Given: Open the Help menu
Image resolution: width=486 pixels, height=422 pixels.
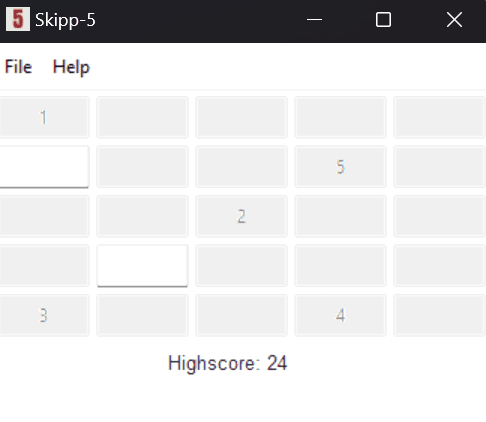Looking at the screenshot, I should [71, 67].
